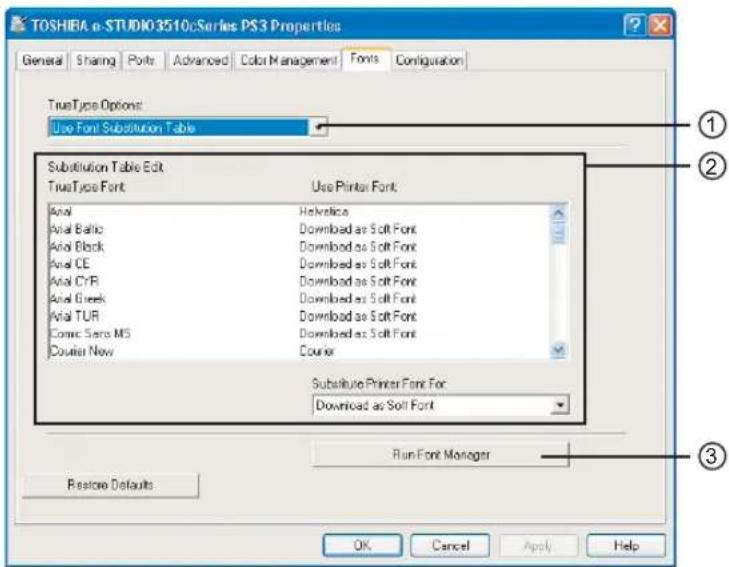The width and height of the screenshot is (729, 567).
Task: Click the font list scroll down arrow
Action: coord(558,350)
